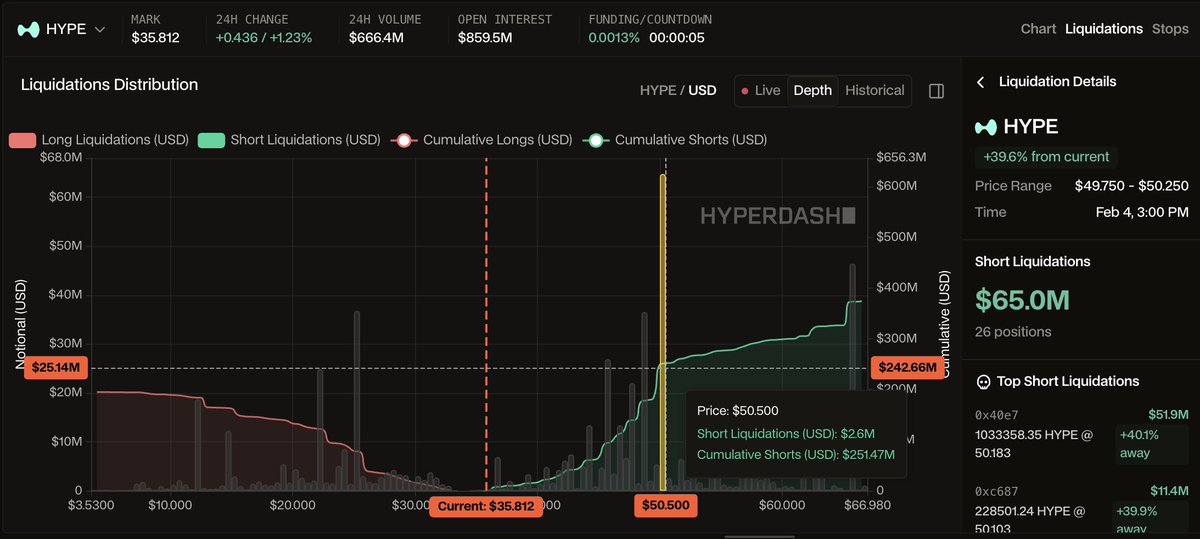Click the $65.0M short liquidations total
1200x539 pixels.
tap(1023, 300)
